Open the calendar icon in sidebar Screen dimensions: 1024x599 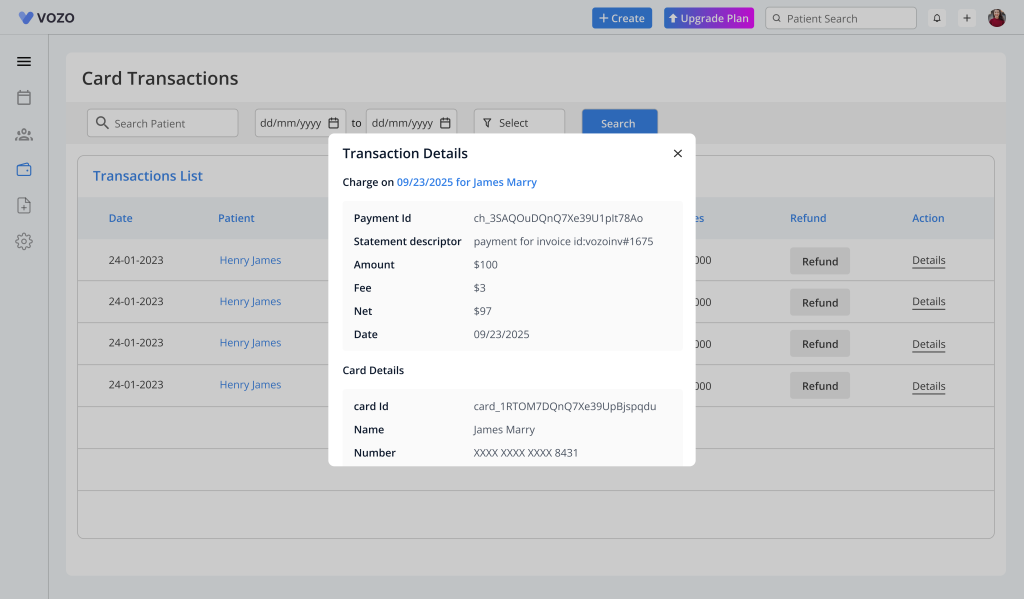[x=24, y=97]
